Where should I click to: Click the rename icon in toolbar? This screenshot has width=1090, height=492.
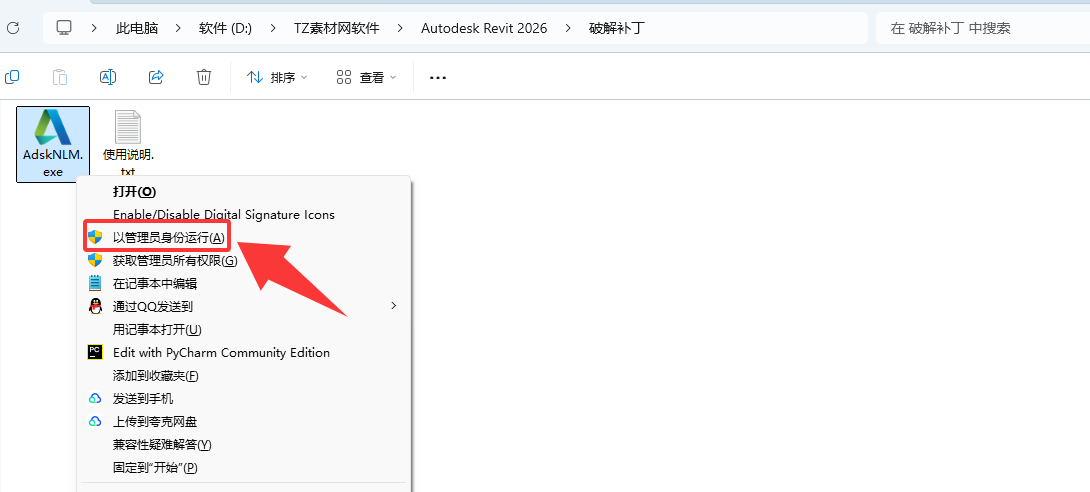pyautogui.click(x=108, y=77)
